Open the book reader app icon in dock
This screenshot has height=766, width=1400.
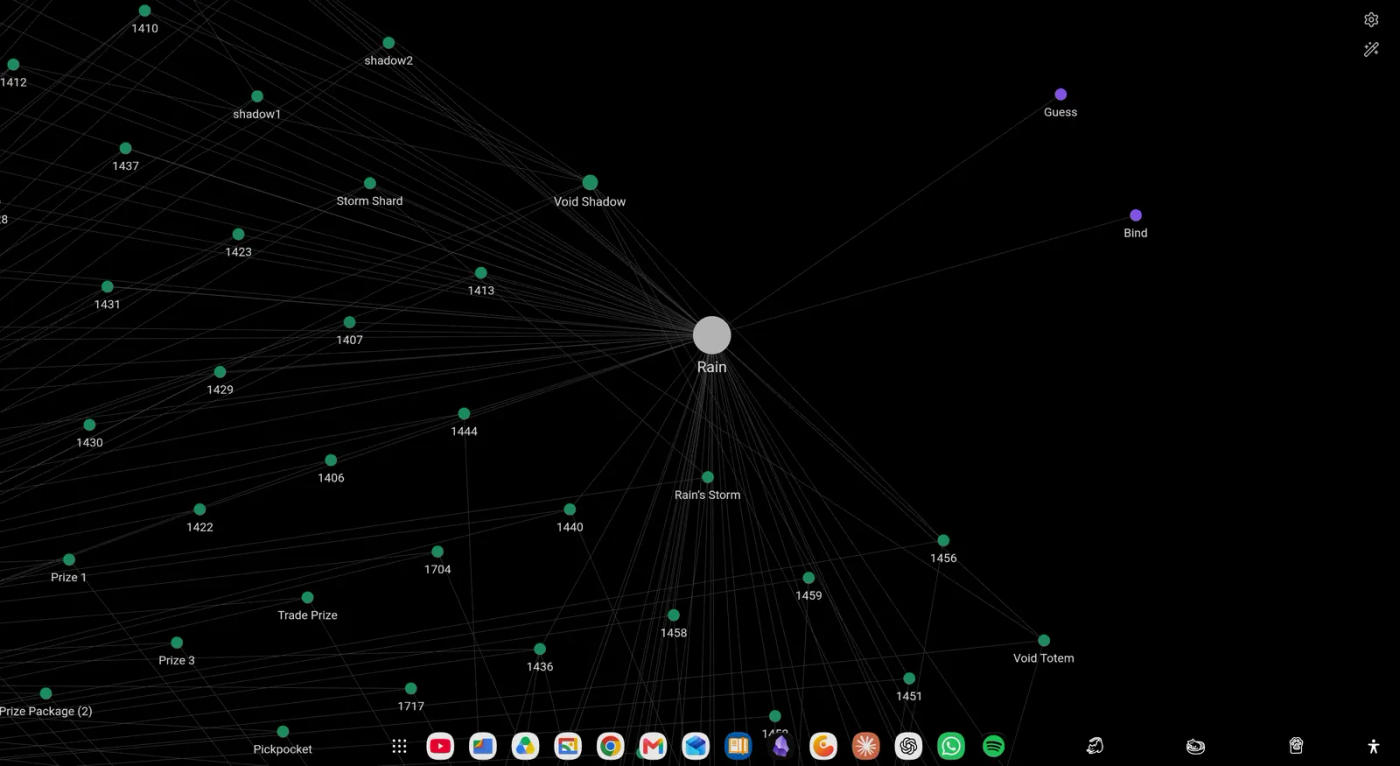(x=738, y=746)
